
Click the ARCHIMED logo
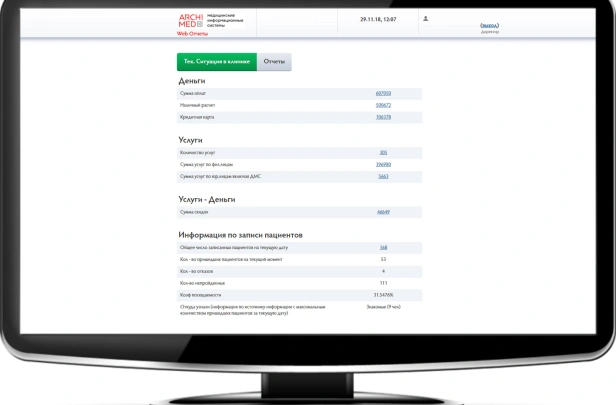pyautogui.click(x=190, y=21)
